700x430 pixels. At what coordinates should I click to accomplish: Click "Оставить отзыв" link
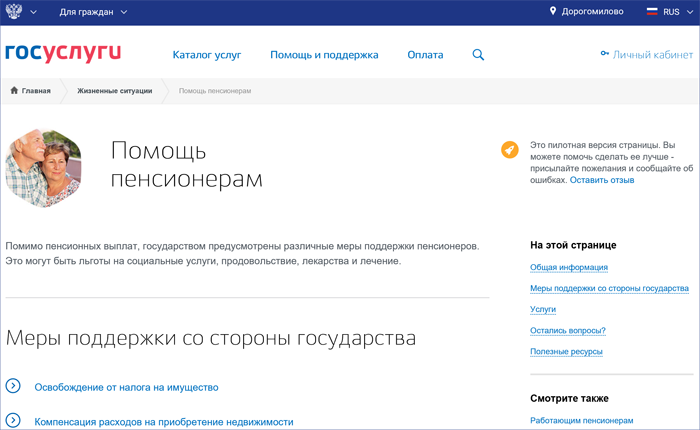tap(602, 180)
